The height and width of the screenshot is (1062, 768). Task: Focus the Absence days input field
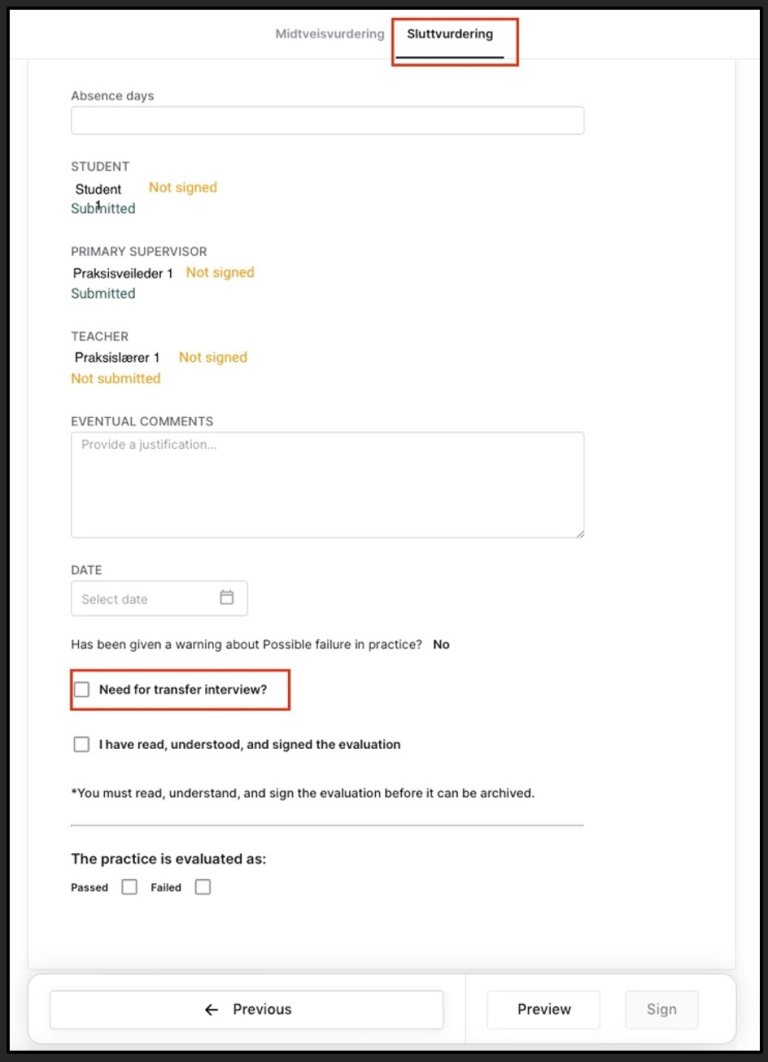pos(327,121)
